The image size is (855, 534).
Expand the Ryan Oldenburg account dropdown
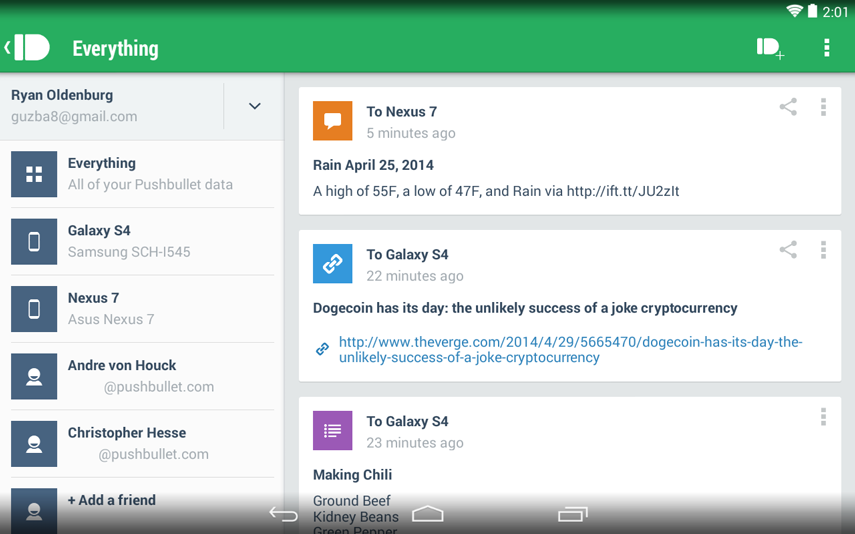point(255,106)
